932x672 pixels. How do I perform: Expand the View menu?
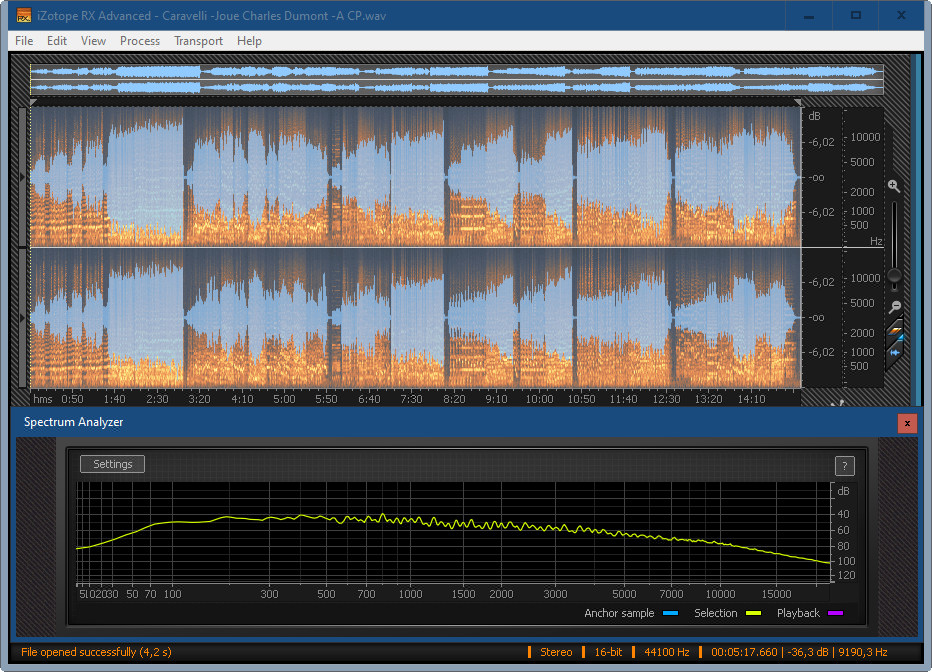[93, 41]
